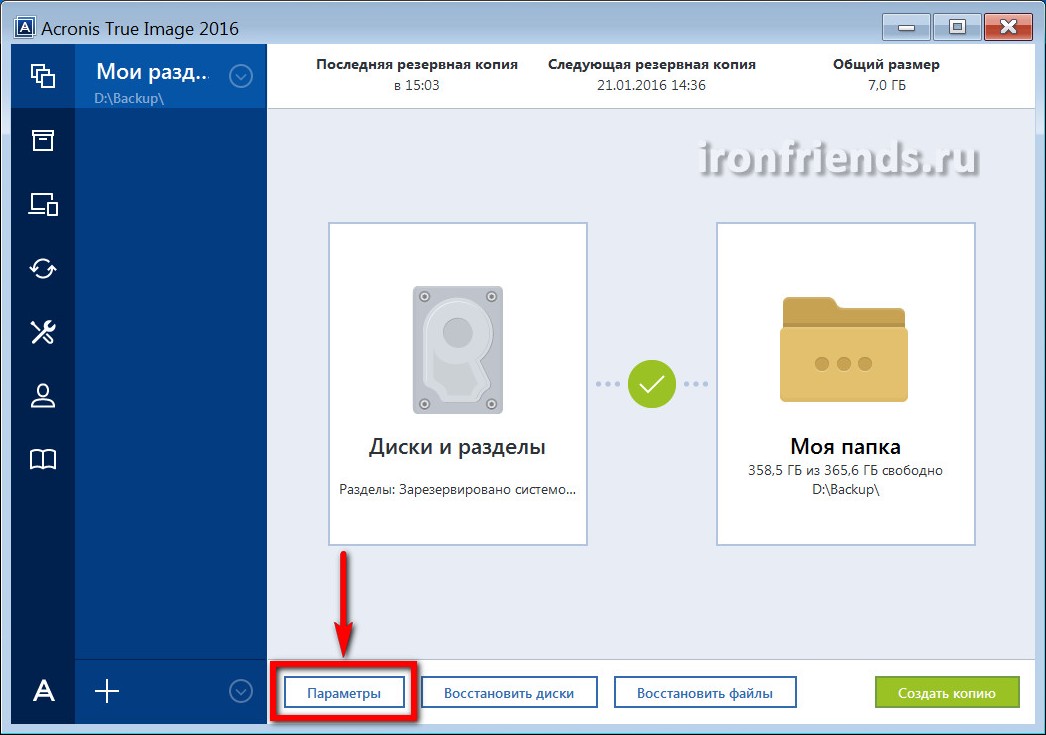1046x735 pixels.
Task: Select the Диски и разделы source panel
Action: click(457, 384)
